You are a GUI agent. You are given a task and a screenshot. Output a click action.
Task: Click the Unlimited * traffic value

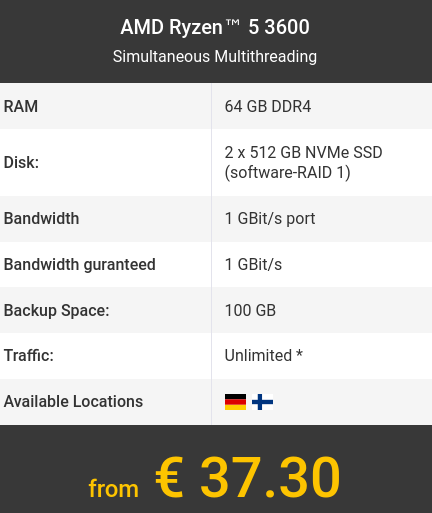coord(264,355)
